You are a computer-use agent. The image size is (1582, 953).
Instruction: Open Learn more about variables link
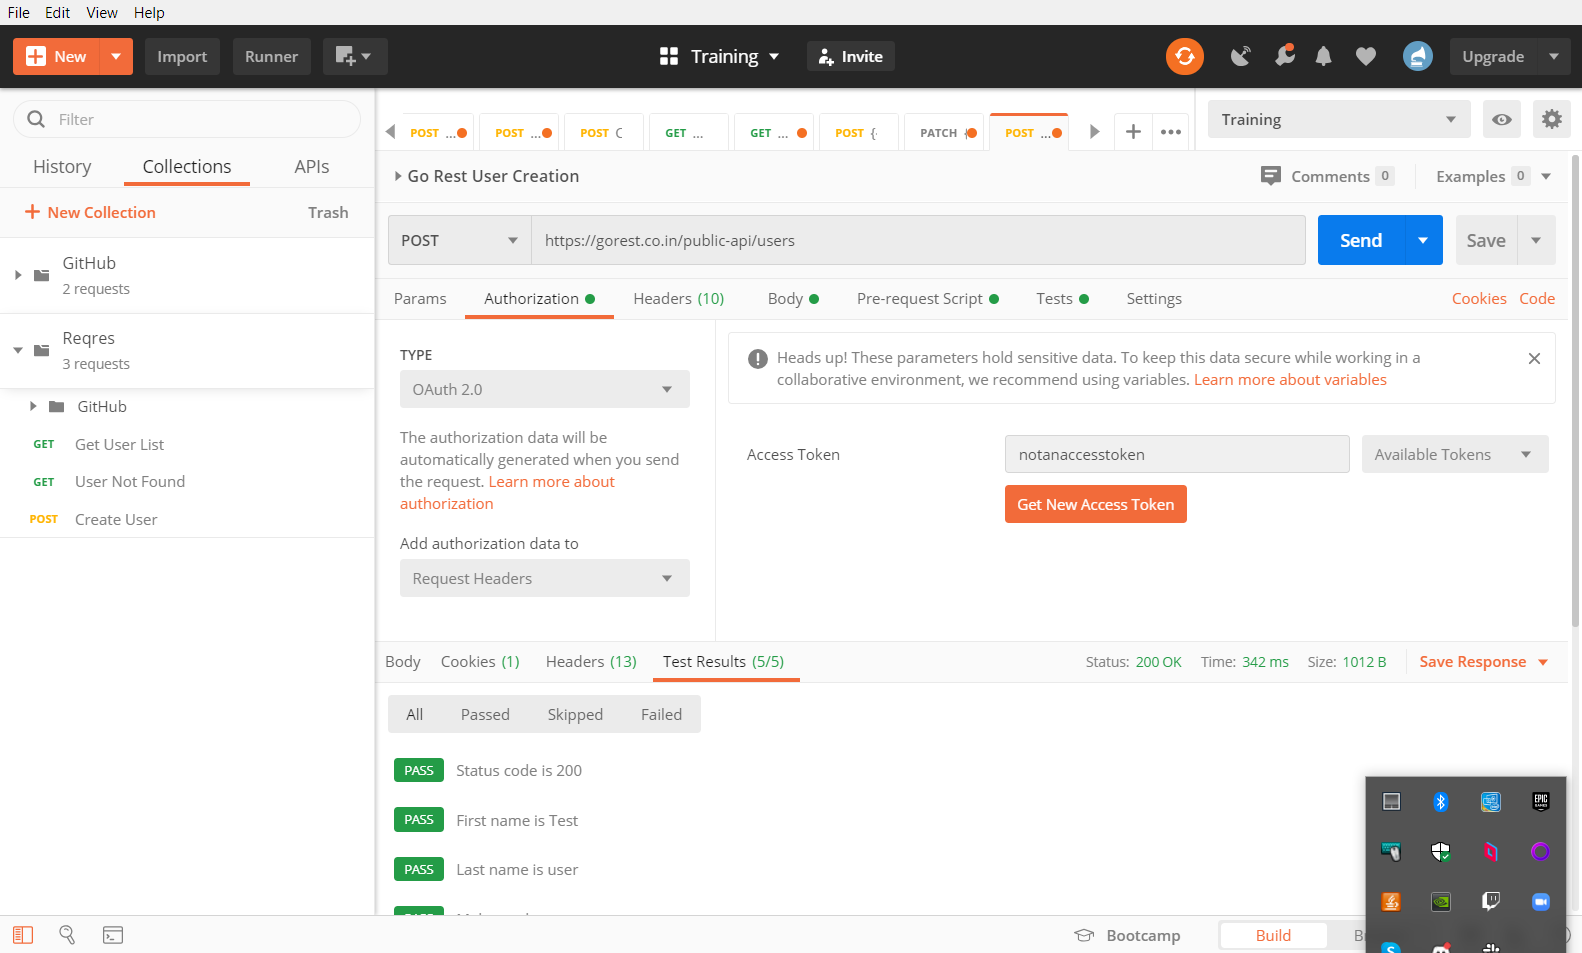point(1290,380)
